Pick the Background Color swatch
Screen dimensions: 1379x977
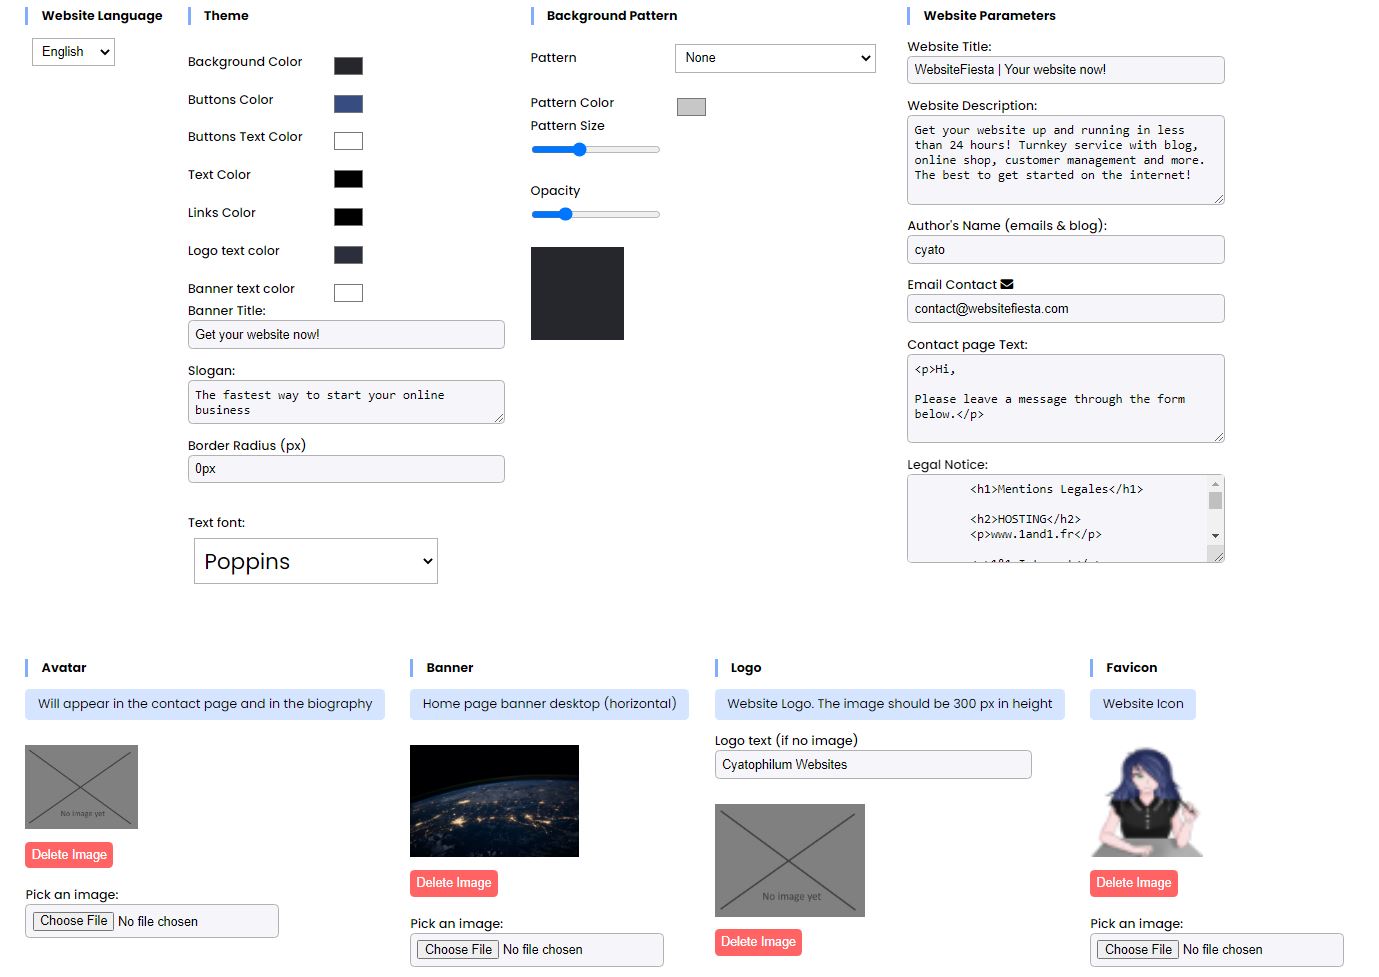(348, 66)
